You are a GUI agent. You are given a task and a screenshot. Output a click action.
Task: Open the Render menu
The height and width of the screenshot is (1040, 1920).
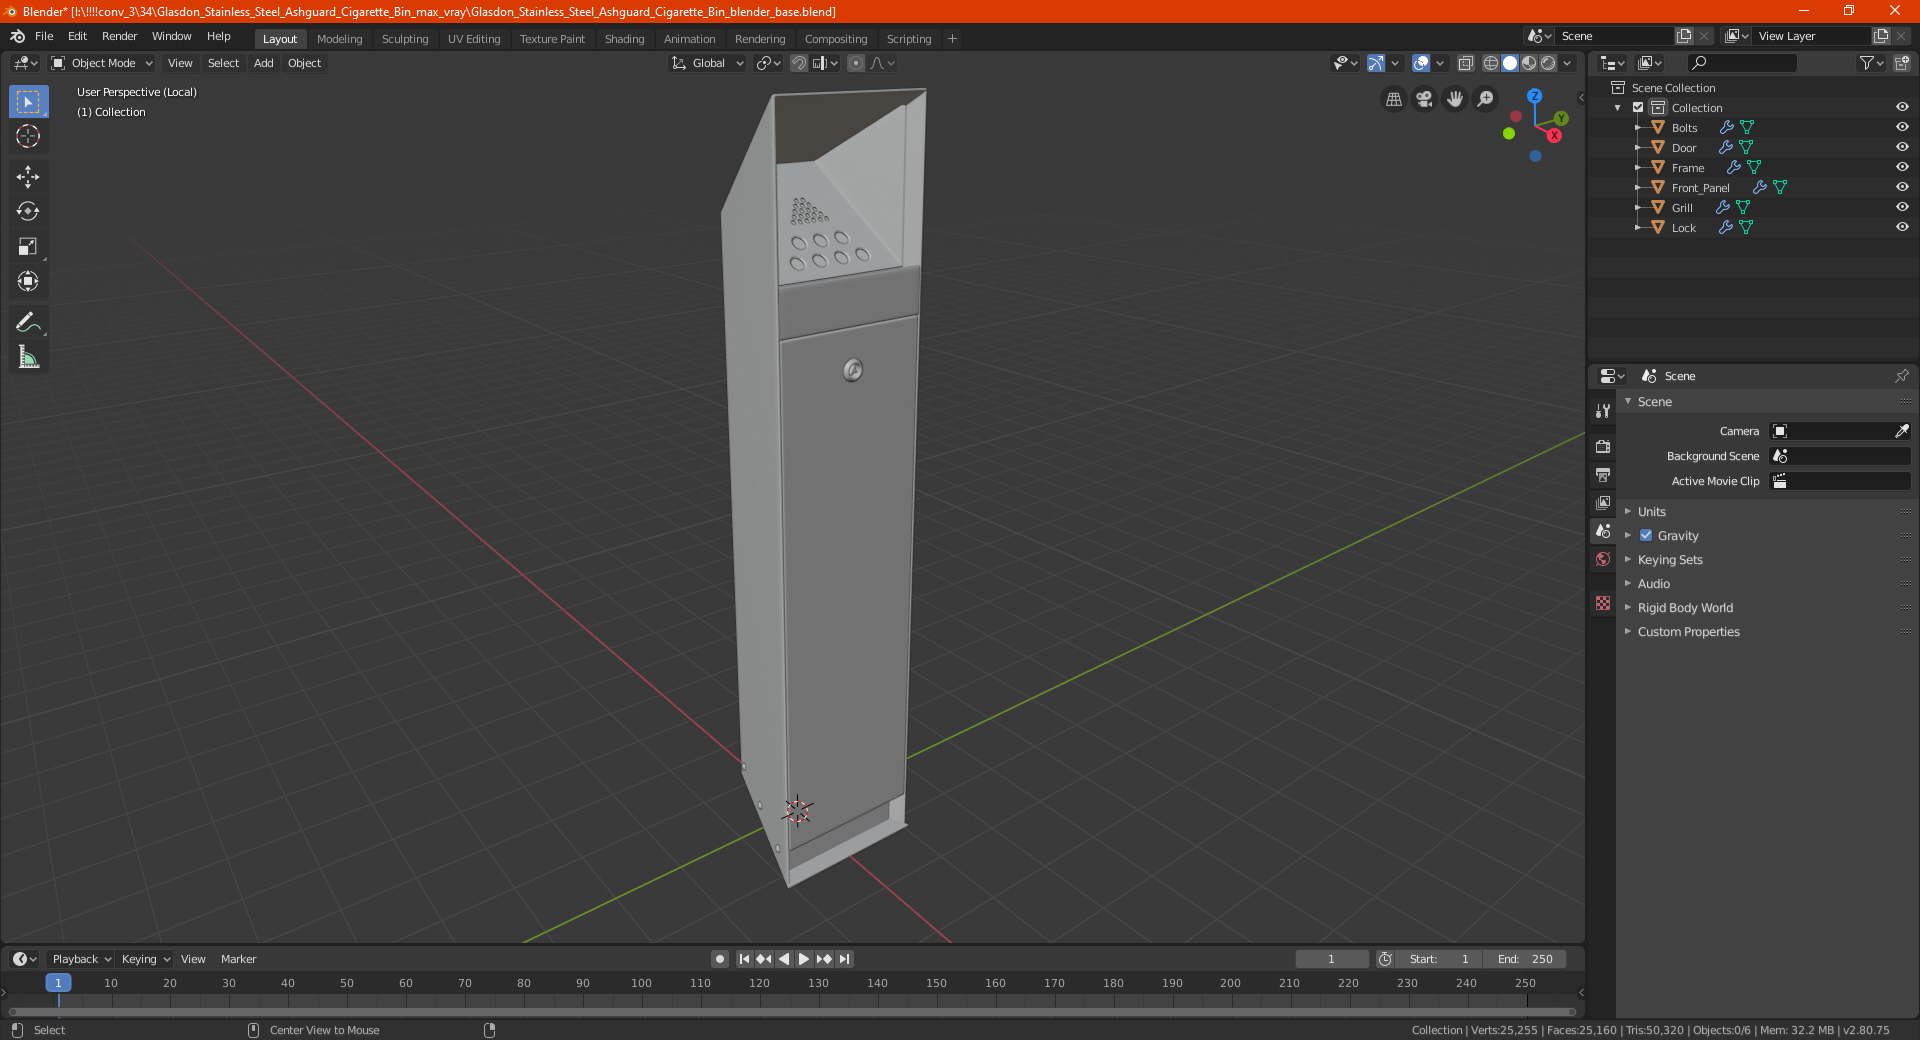(119, 36)
